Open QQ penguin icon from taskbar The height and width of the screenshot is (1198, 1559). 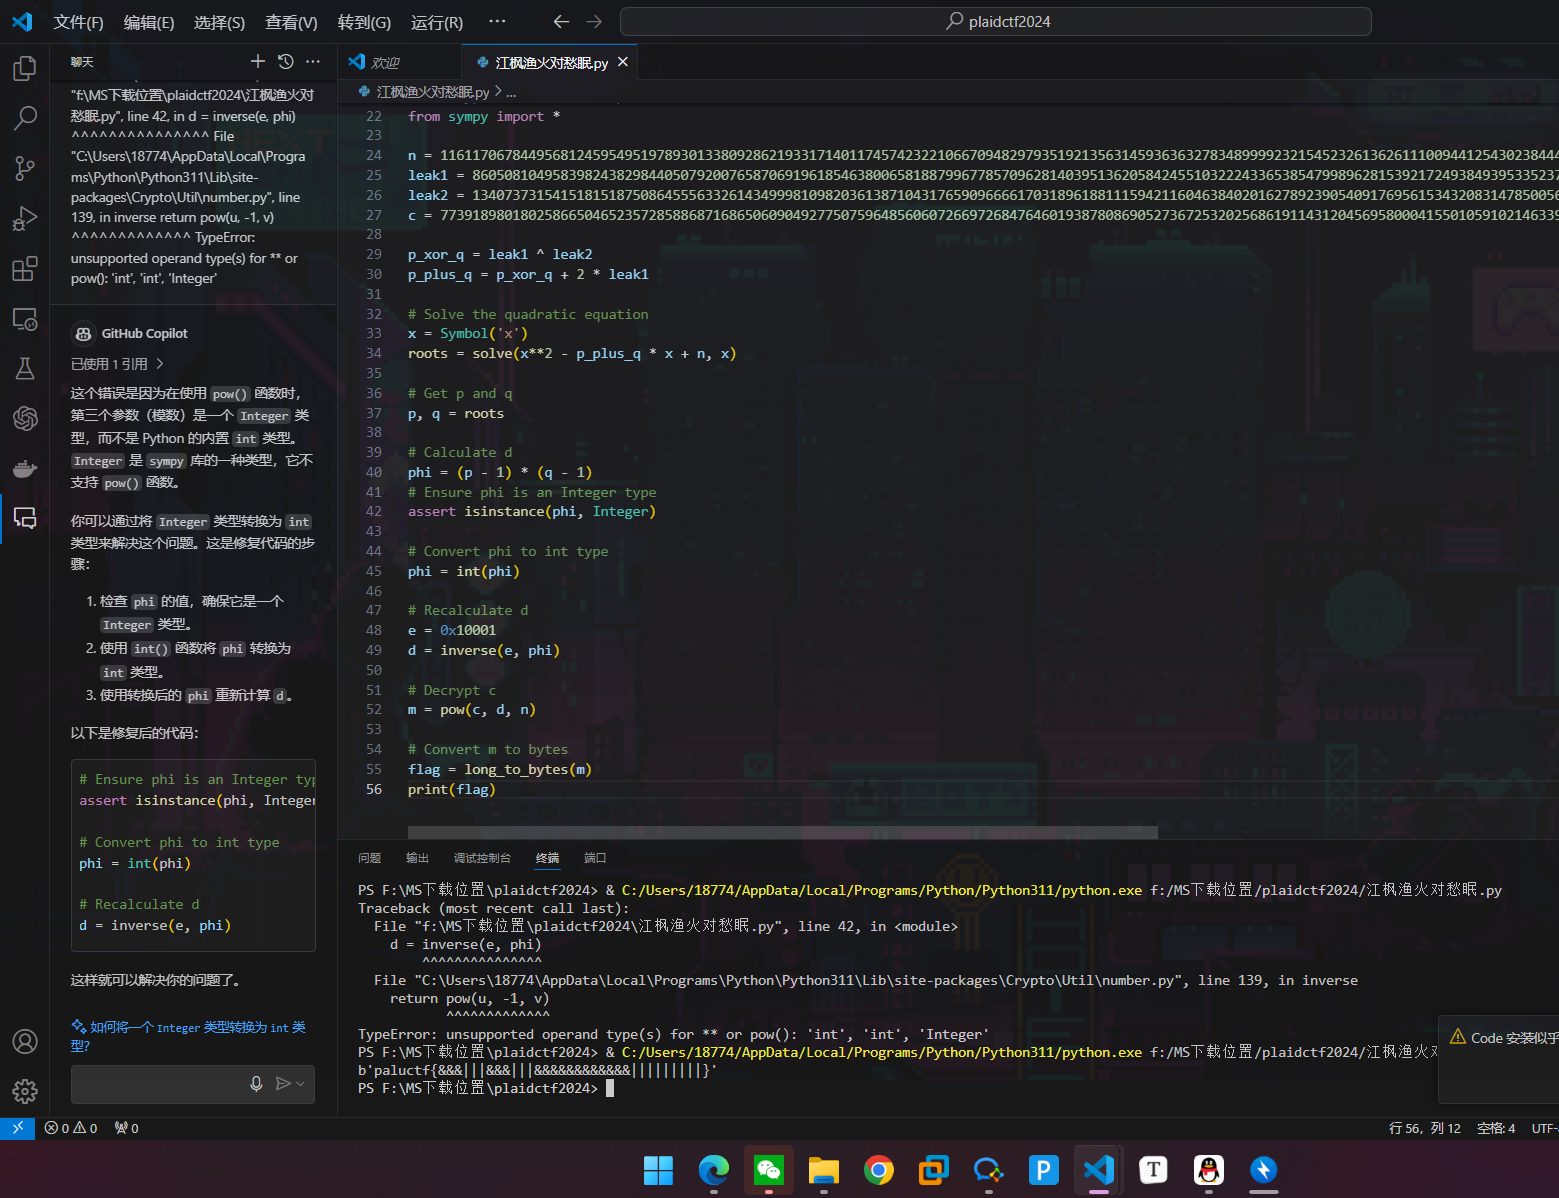[x=1209, y=1170]
